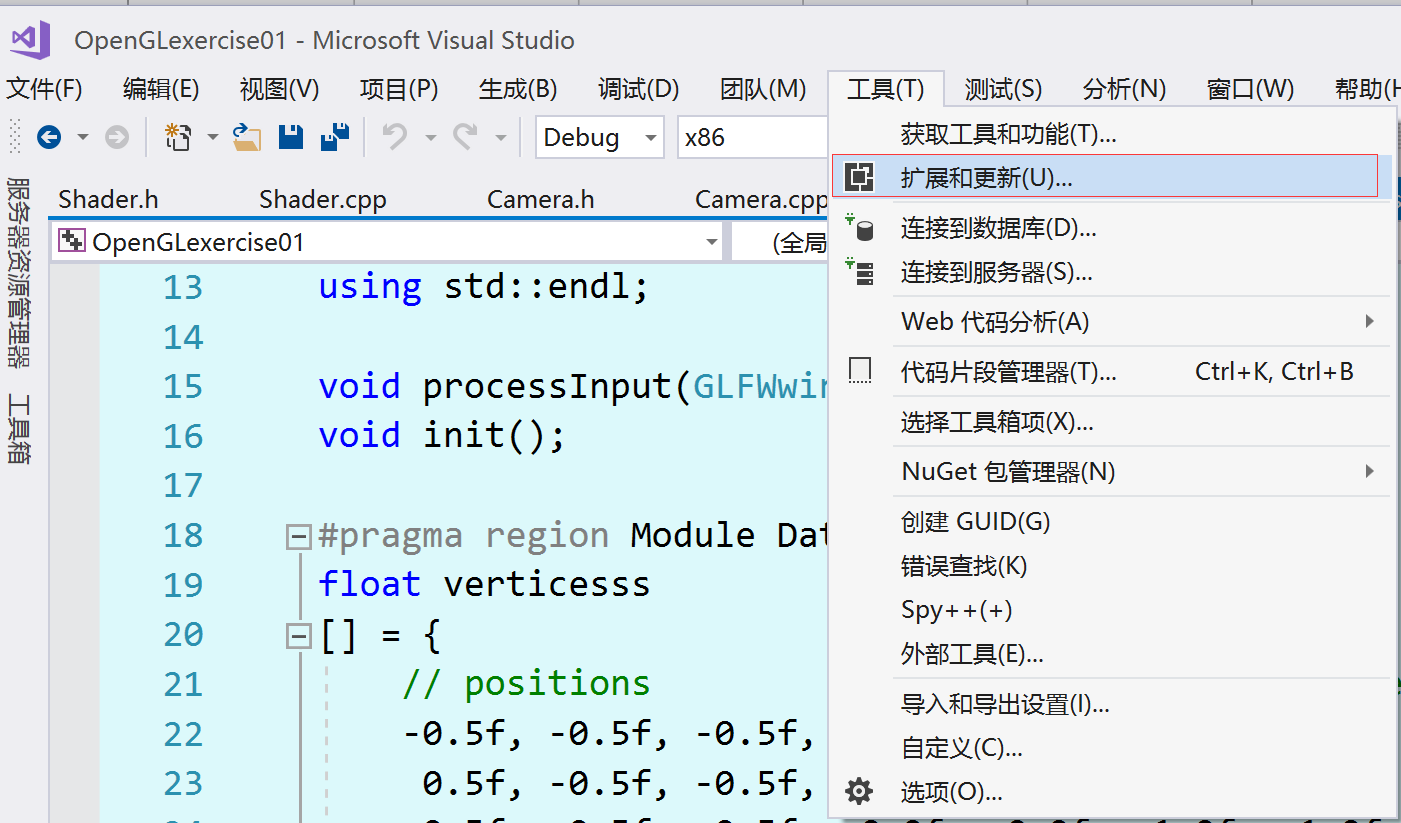The image size is (1401, 823).
Task: Click the Open File folder icon
Action: [247, 137]
